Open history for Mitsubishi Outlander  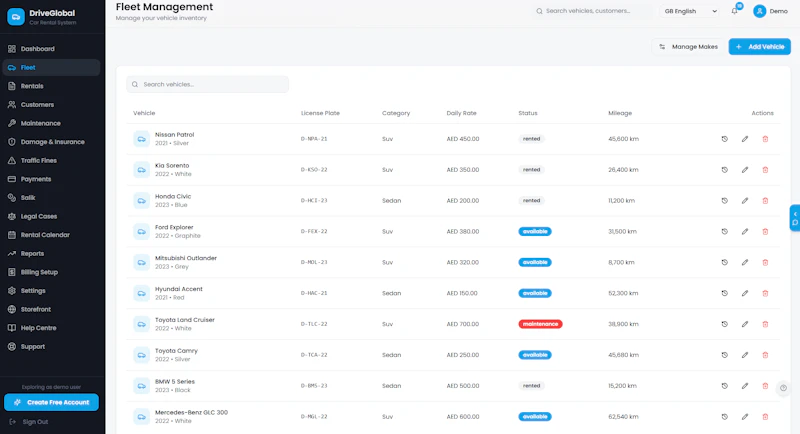pos(724,262)
